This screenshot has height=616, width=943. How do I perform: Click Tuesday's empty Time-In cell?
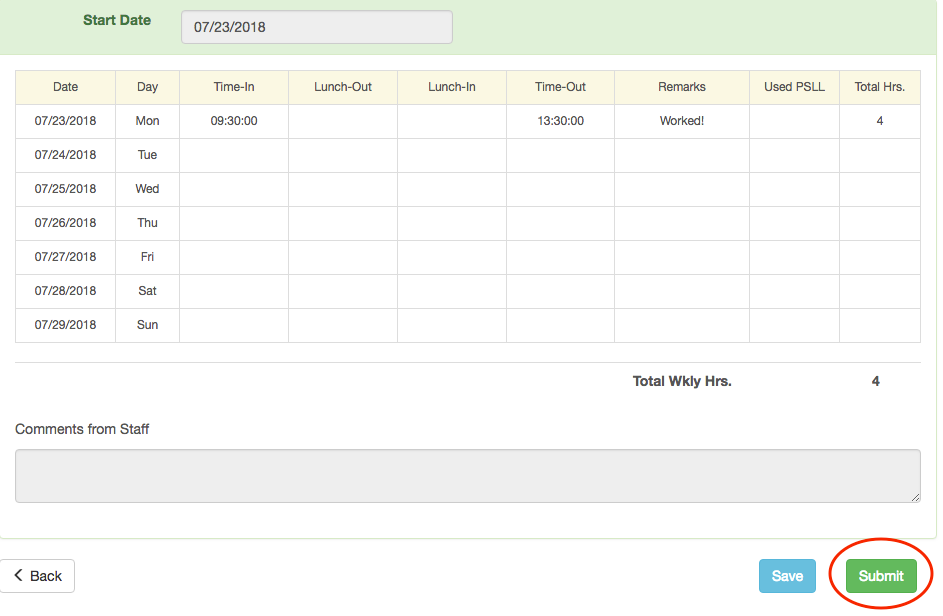point(234,155)
